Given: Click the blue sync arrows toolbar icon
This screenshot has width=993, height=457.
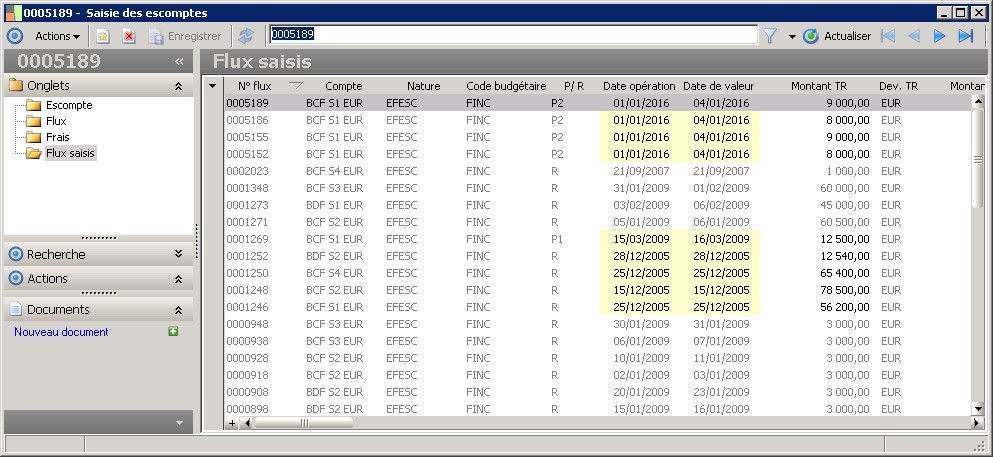Looking at the screenshot, I should point(245,36).
